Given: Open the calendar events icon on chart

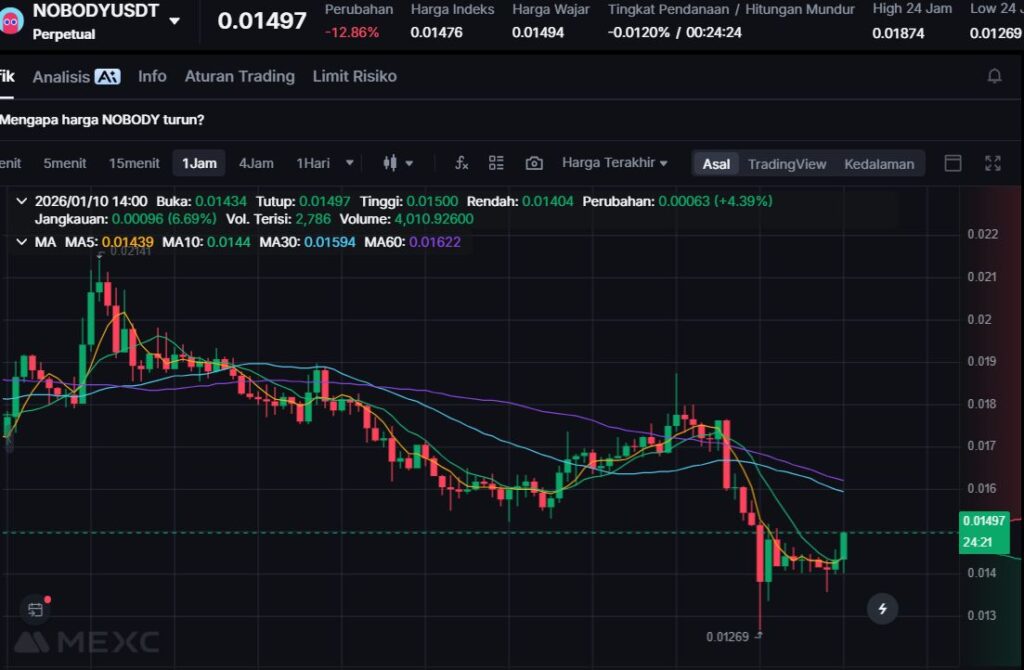Looking at the screenshot, I should tap(36, 608).
